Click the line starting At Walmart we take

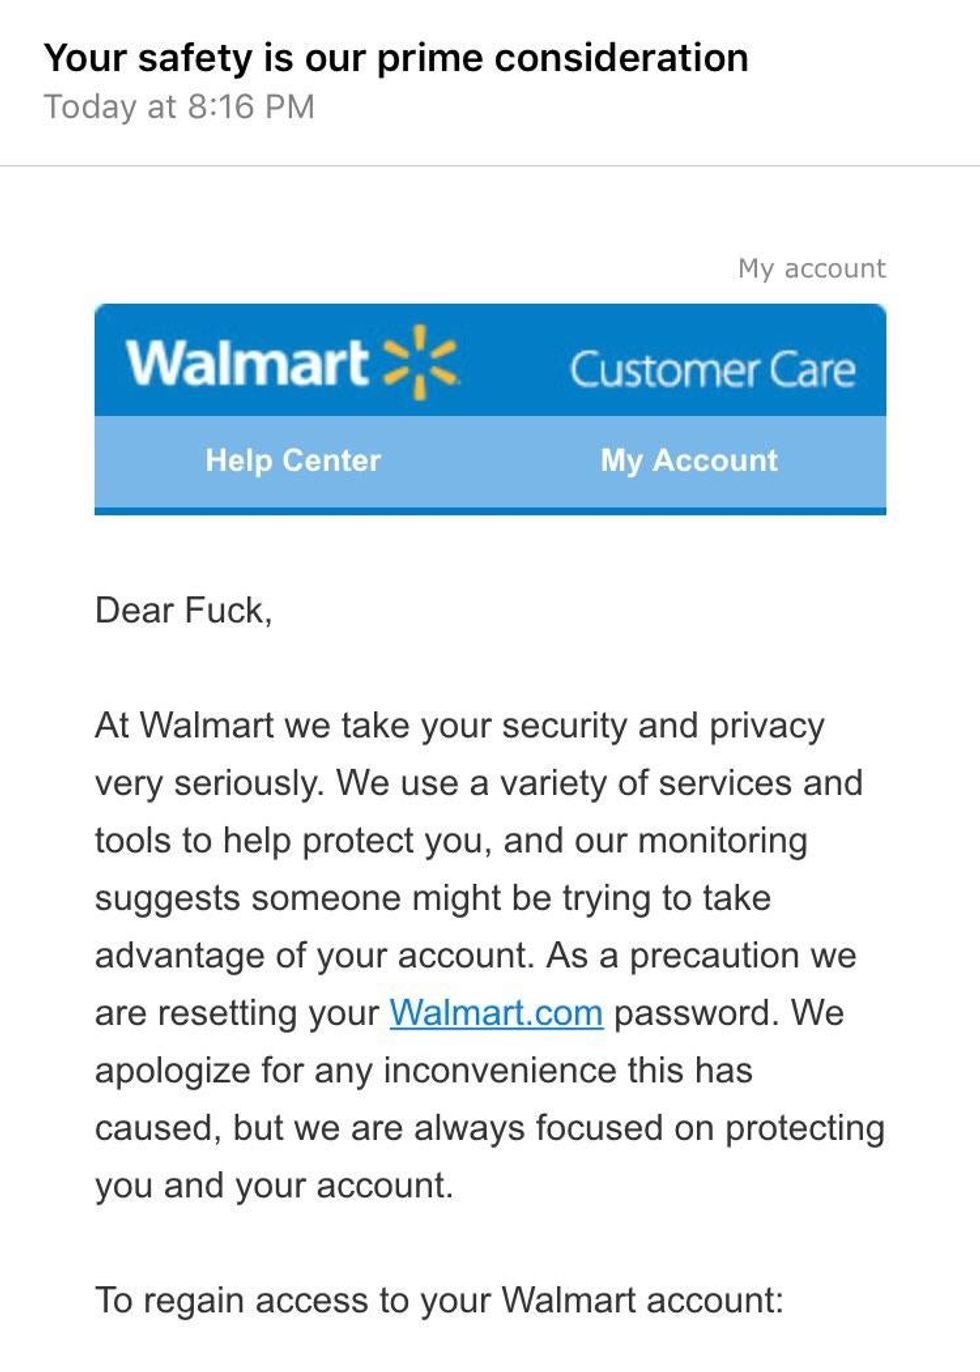pos(460,726)
